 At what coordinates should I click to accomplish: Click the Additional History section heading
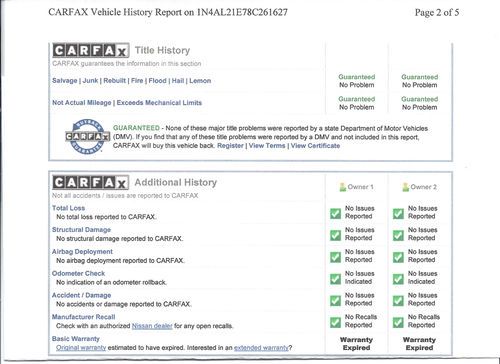click(x=176, y=182)
